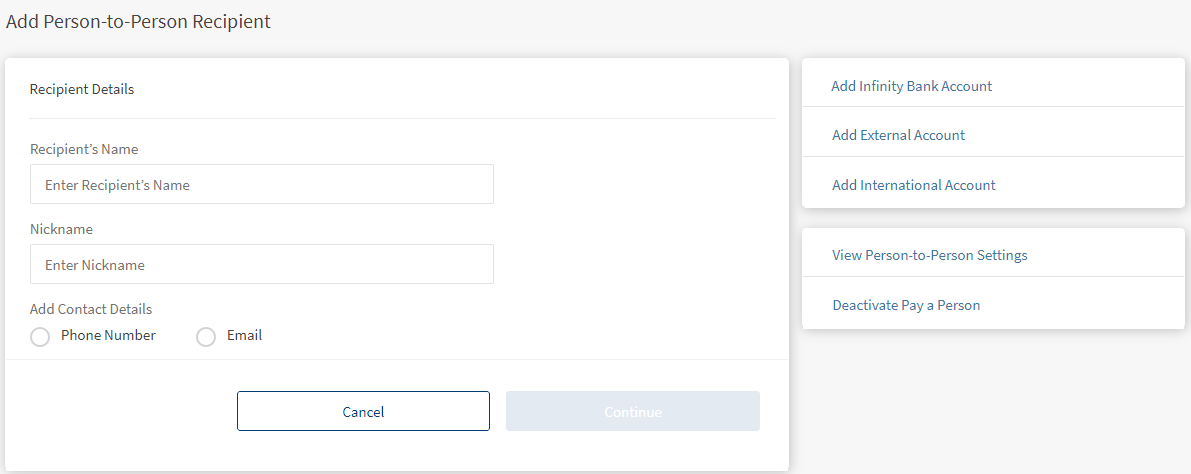
Task: View Person-to-Person Settings
Action: click(x=929, y=255)
